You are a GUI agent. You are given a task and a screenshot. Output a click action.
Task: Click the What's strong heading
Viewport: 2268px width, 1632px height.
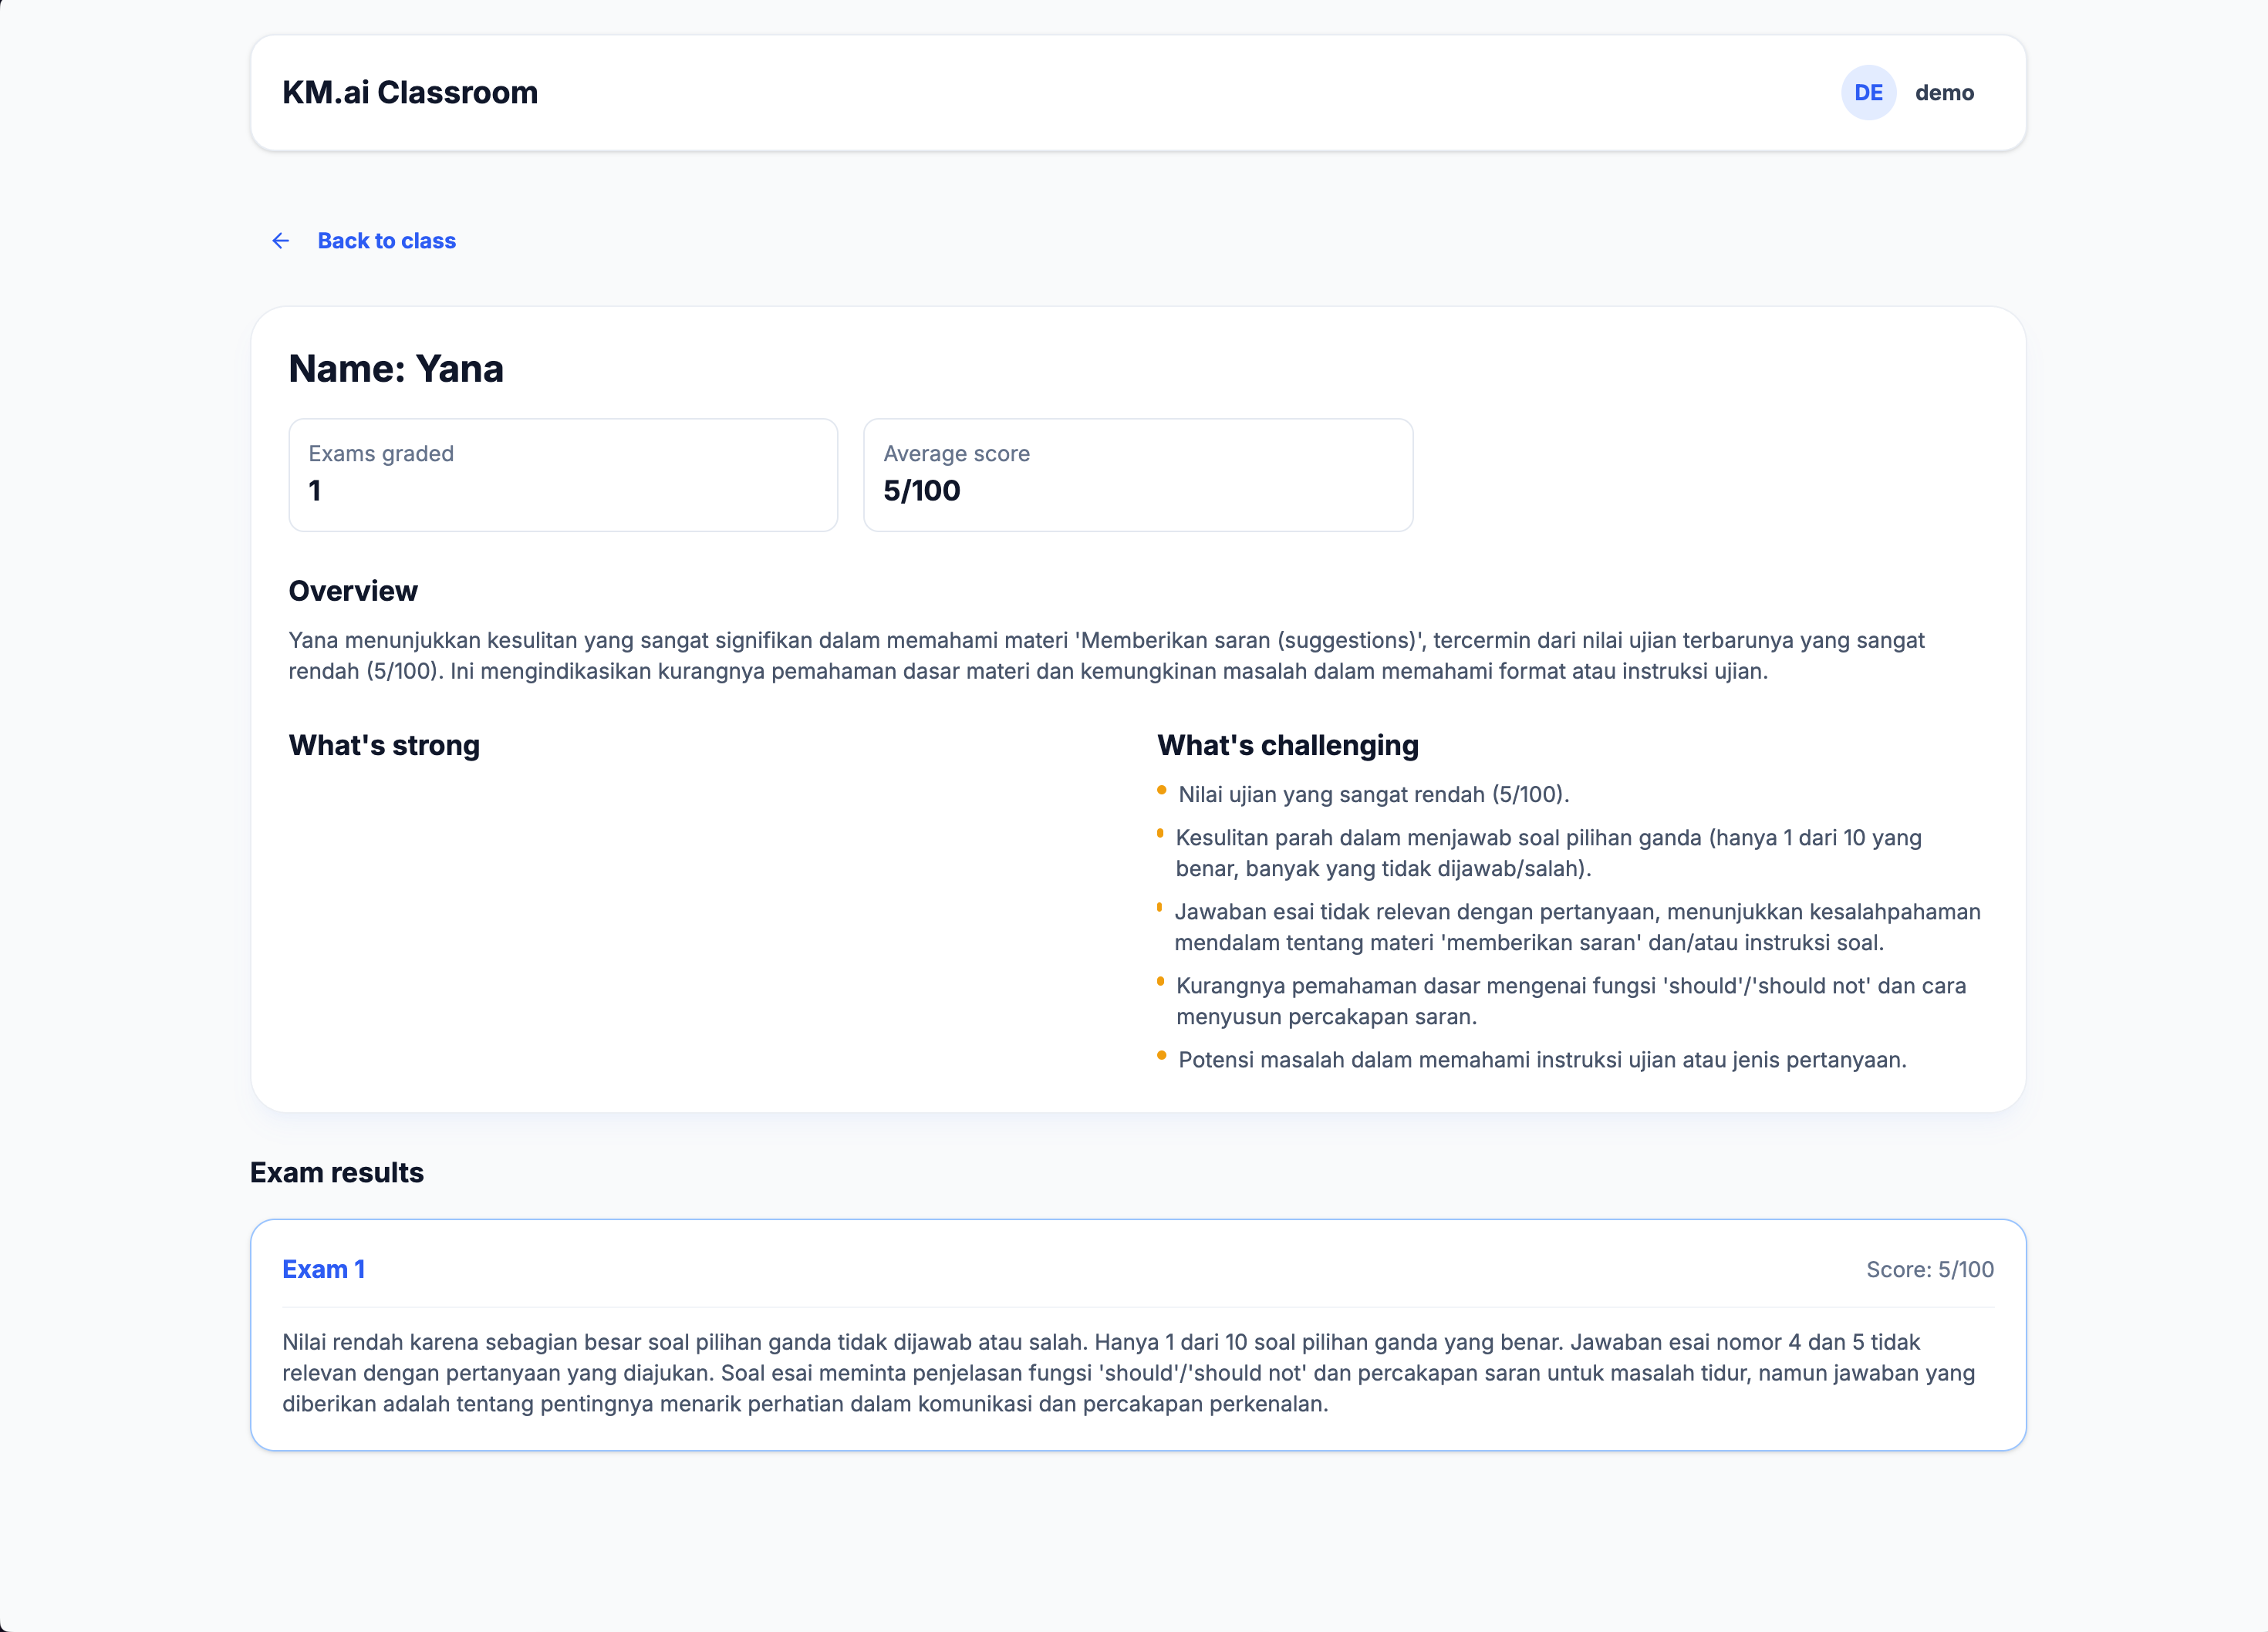click(x=384, y=745)
